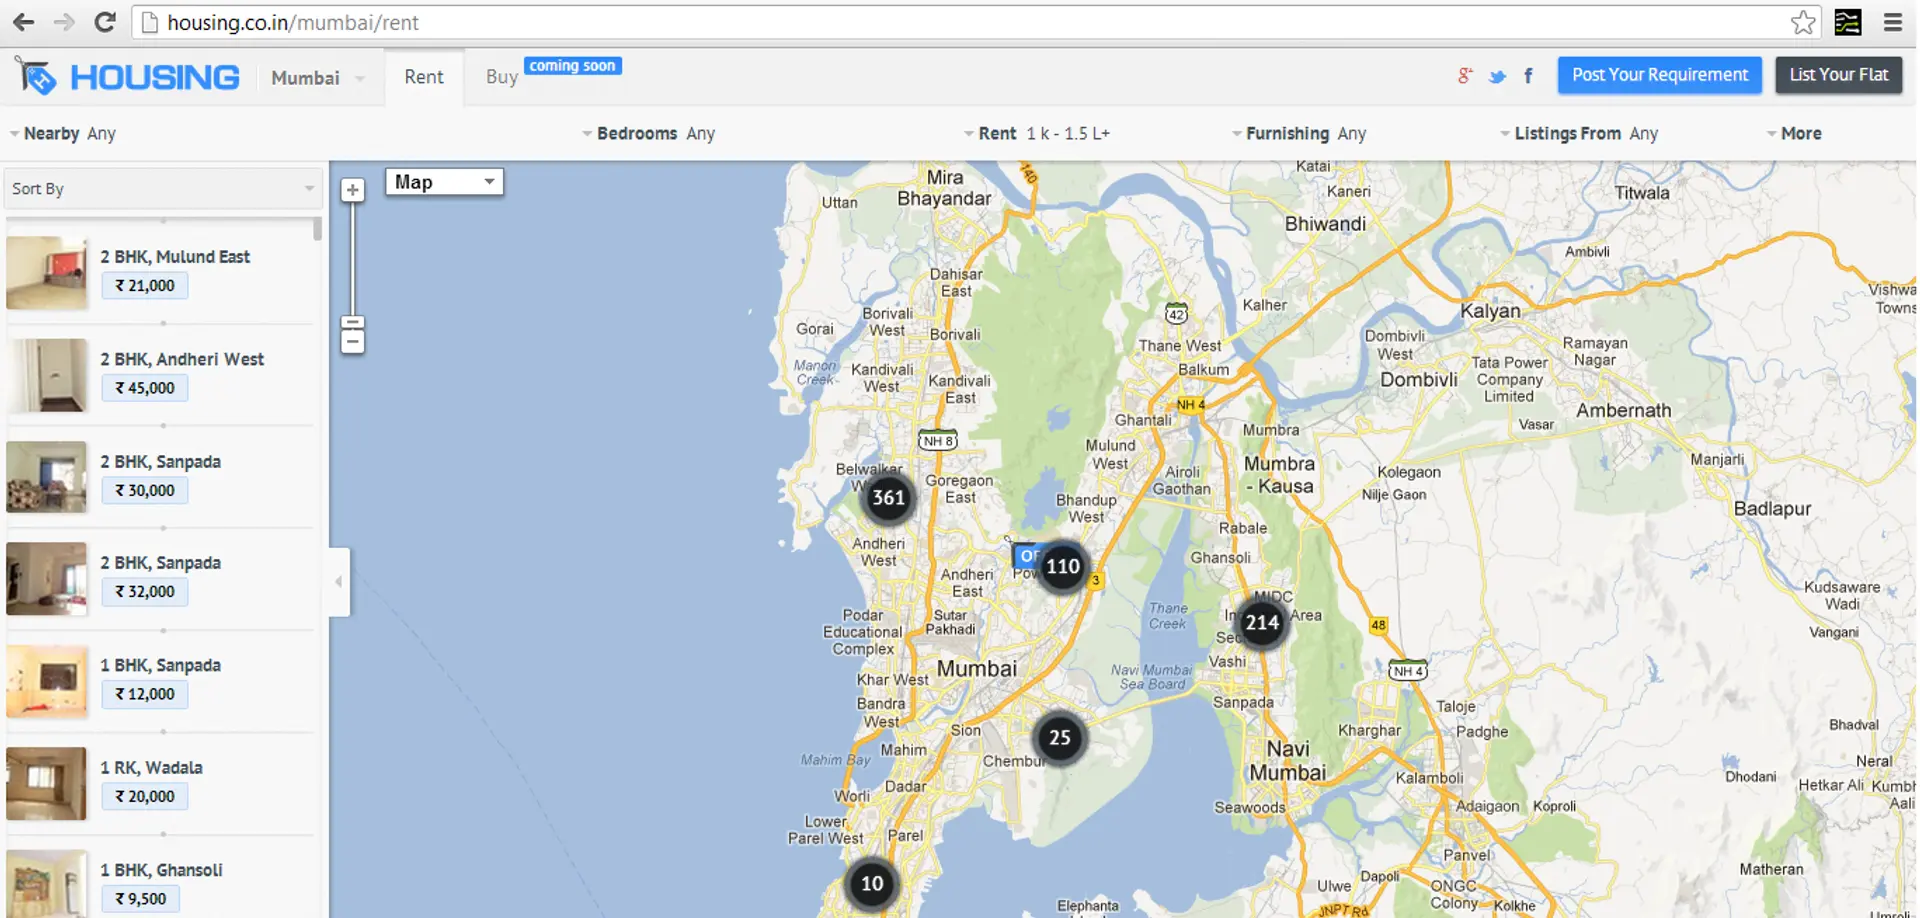Click the ₹21,000 price tag
The width and height of the screenshot is (1920, 918).
point(145,286)
